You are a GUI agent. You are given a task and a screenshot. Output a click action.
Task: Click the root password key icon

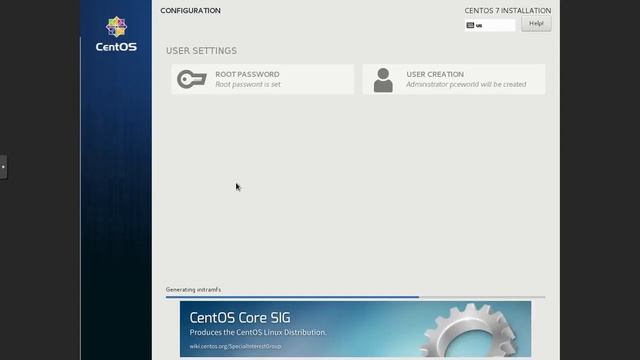point(191,79)
